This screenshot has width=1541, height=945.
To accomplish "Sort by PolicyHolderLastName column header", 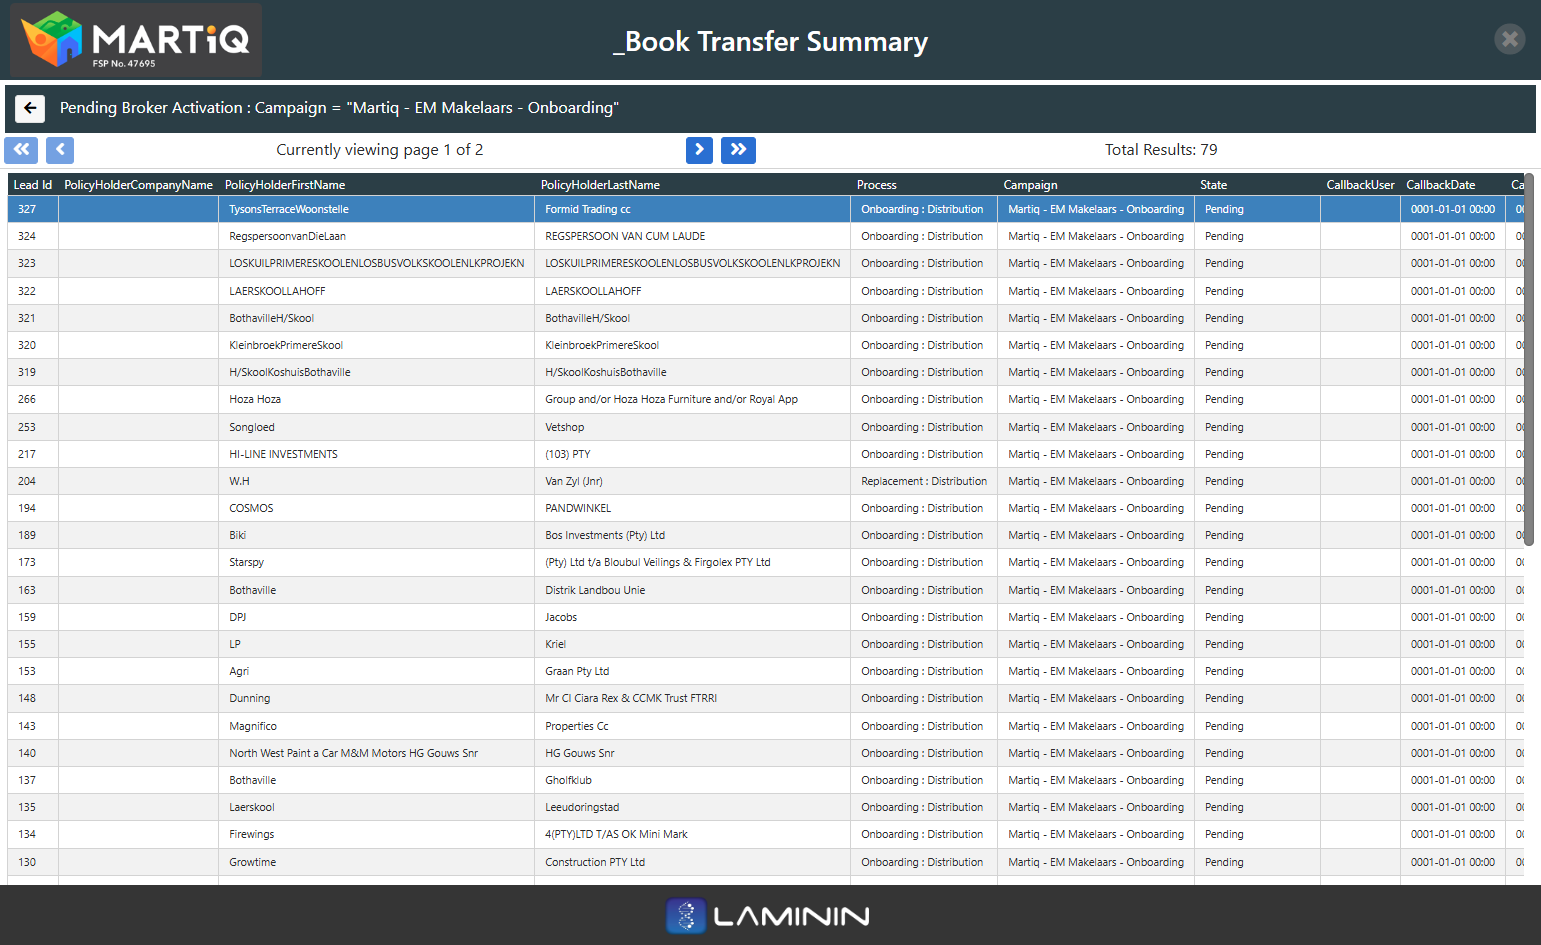I will (x=693, y=185).
